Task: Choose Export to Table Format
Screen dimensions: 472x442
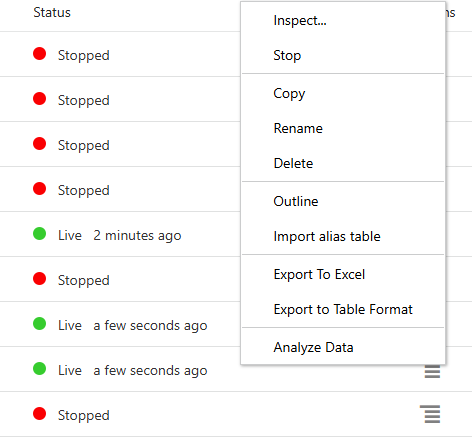Action: [x=343, y=309]
